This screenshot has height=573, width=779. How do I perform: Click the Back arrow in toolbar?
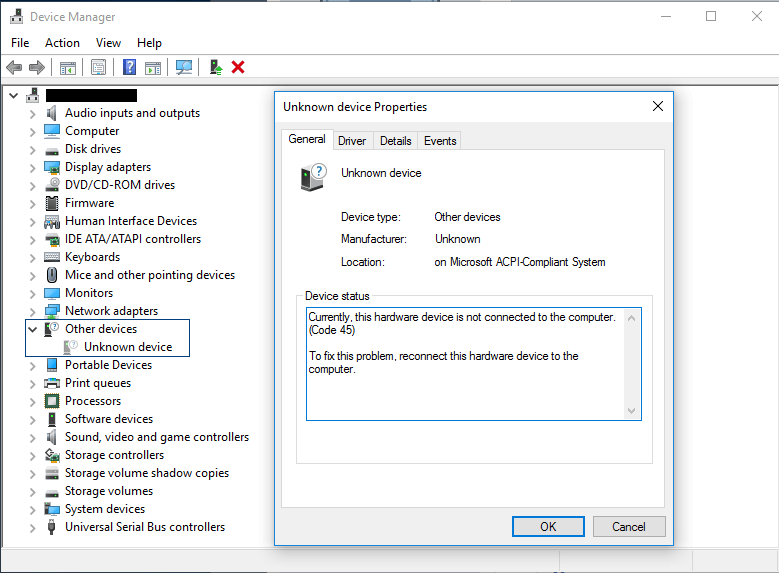click(14, 67)
